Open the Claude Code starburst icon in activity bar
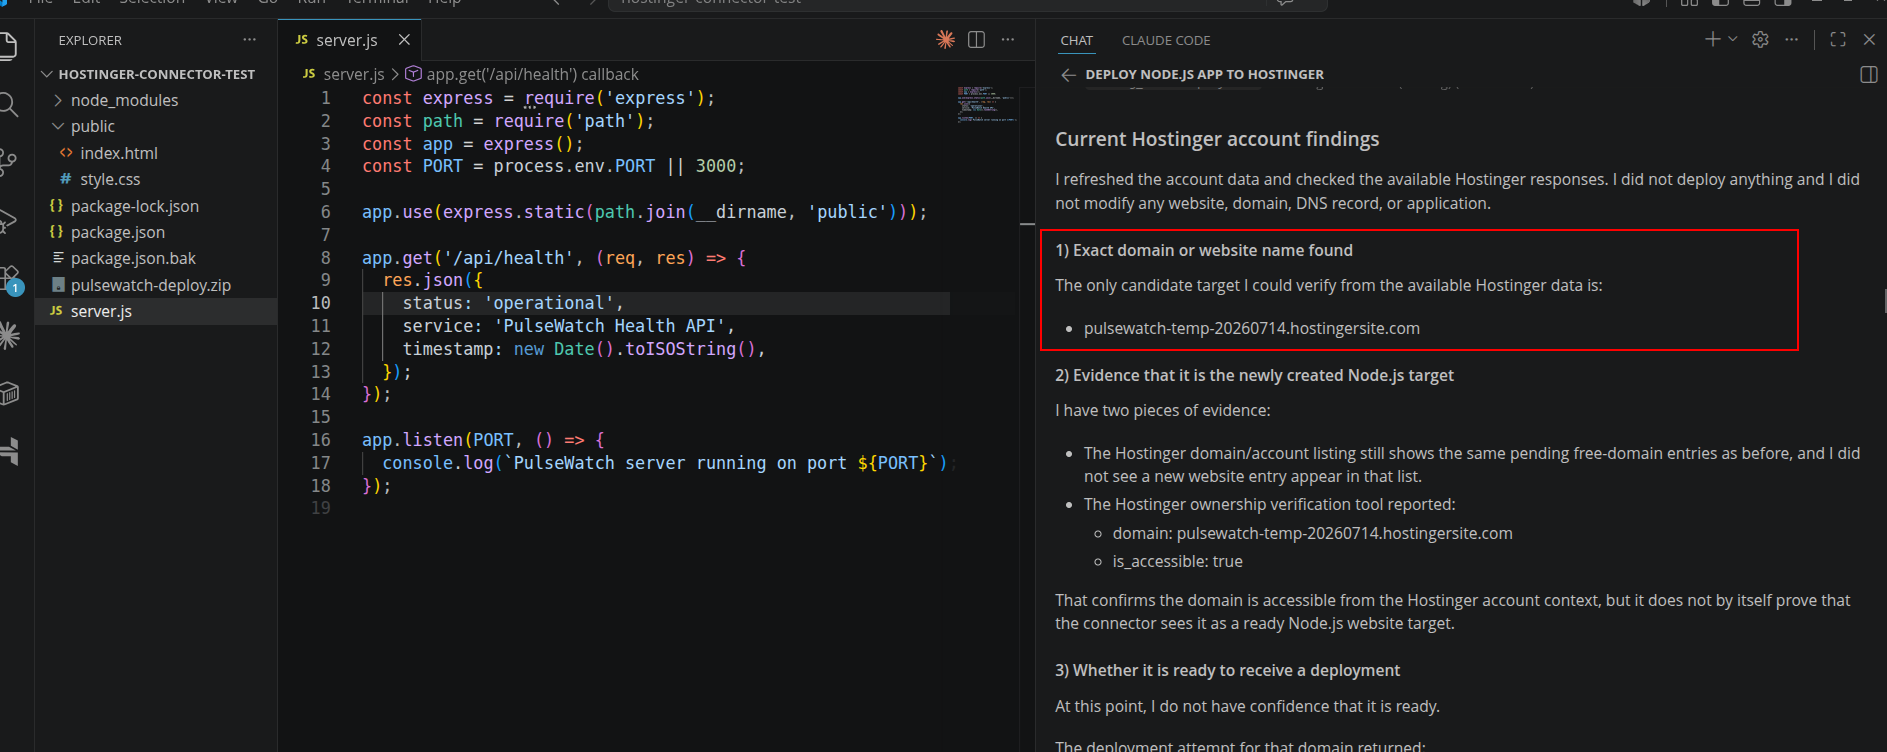Viewport: 1887px width, 752px height. click(x=9, y=336)
